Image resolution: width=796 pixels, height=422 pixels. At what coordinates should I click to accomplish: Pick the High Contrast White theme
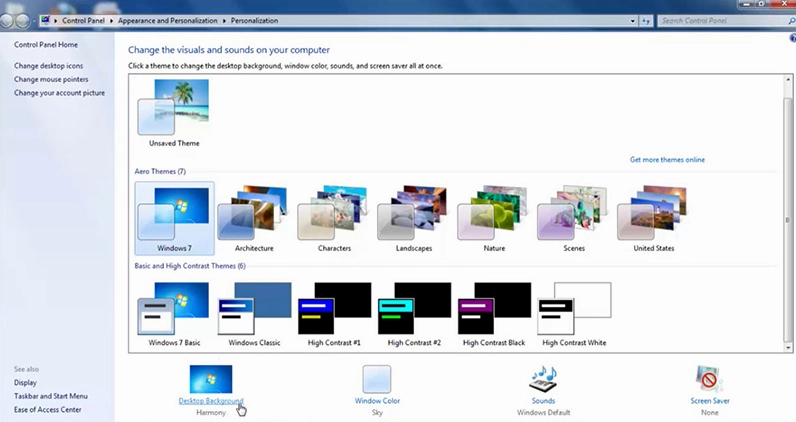(574, 309)
